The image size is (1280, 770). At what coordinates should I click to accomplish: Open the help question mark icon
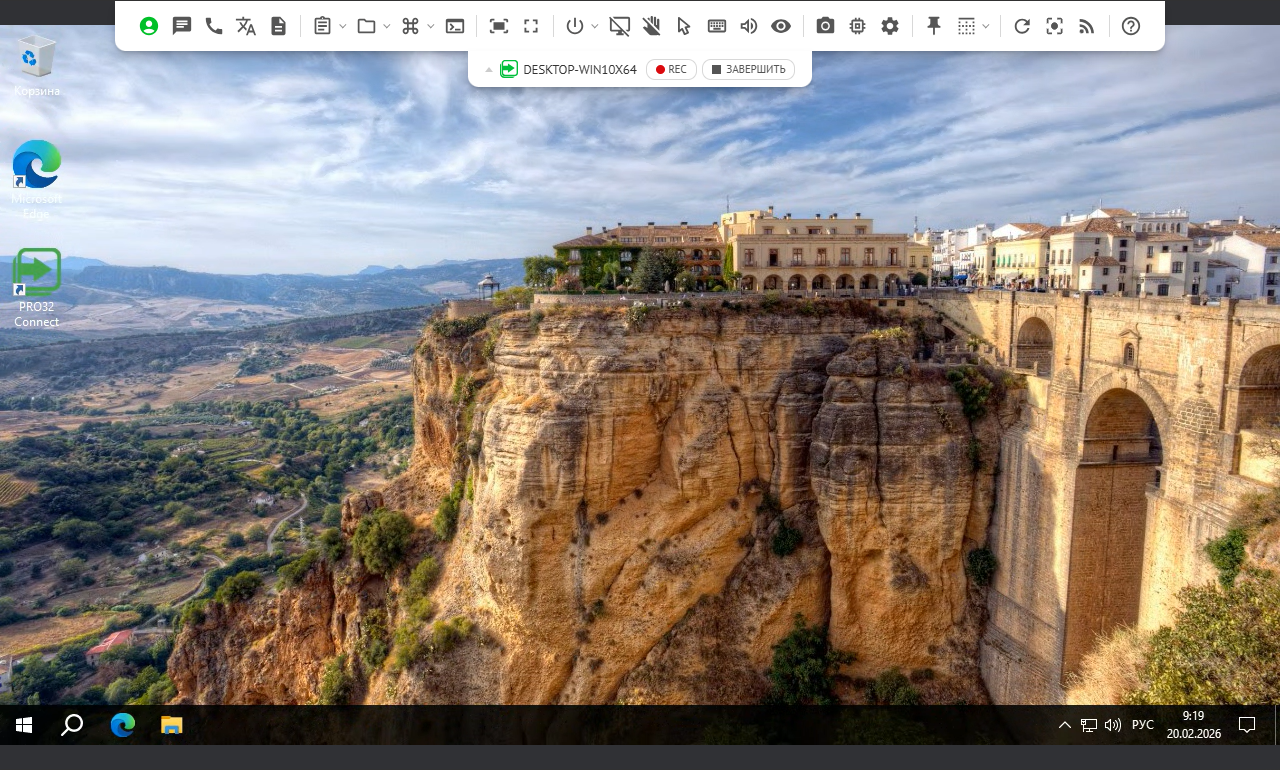tap(1131, 26)
